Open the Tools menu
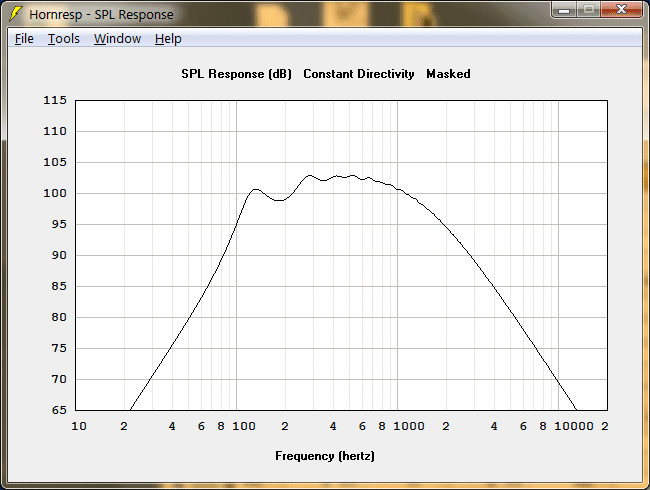 tap(63, 39)
